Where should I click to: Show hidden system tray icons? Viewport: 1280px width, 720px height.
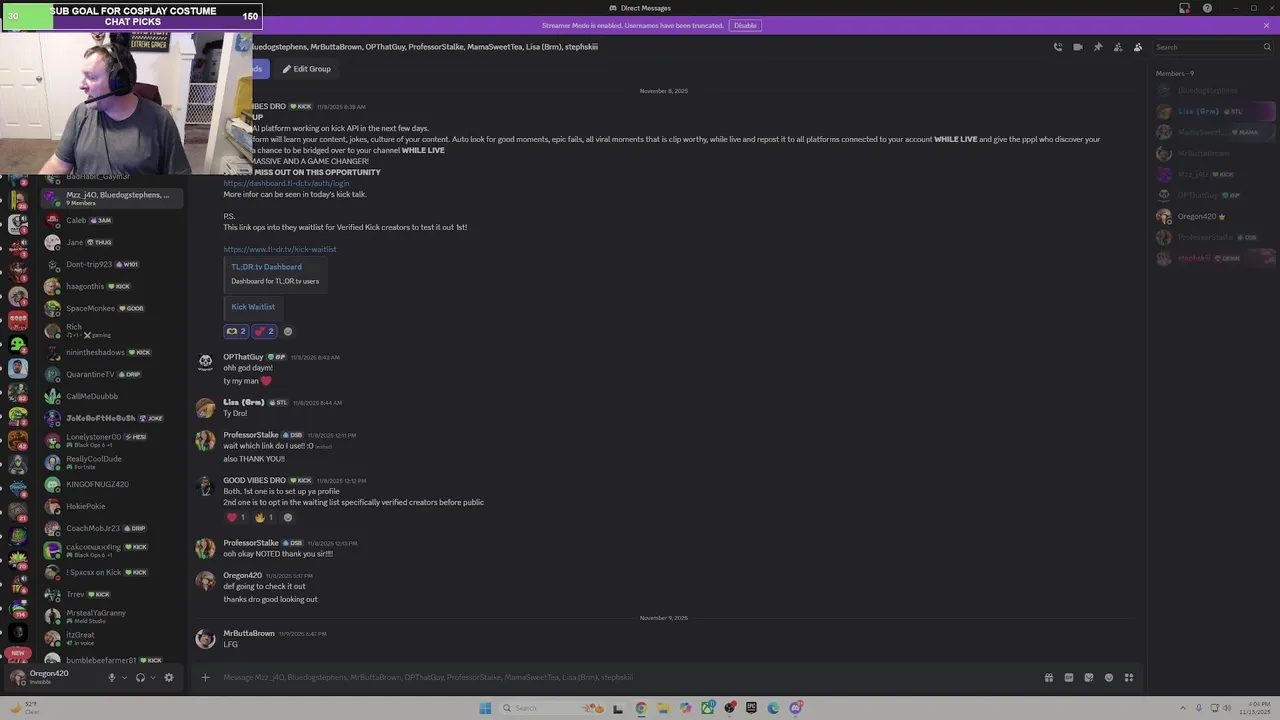[x=1184, y=708]
